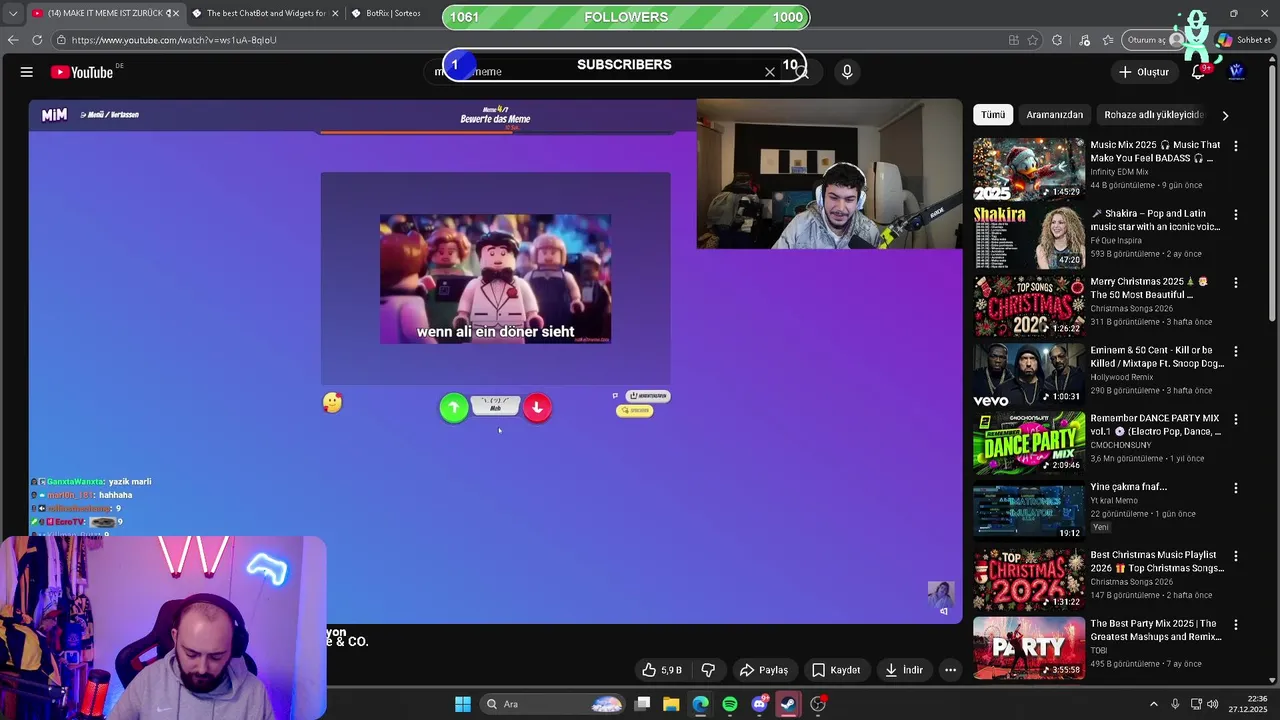Open options for Eminem & 50 Cent video
1280x720 pixels.
(x=1236, y=352)
